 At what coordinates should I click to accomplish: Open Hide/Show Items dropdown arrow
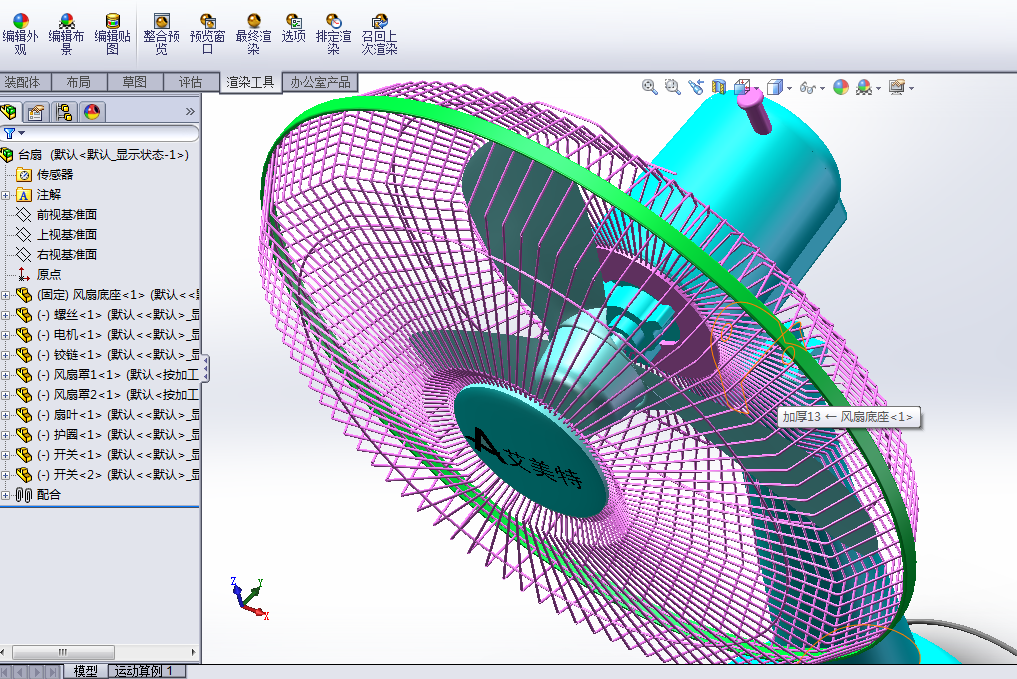(x=822, y=88)
